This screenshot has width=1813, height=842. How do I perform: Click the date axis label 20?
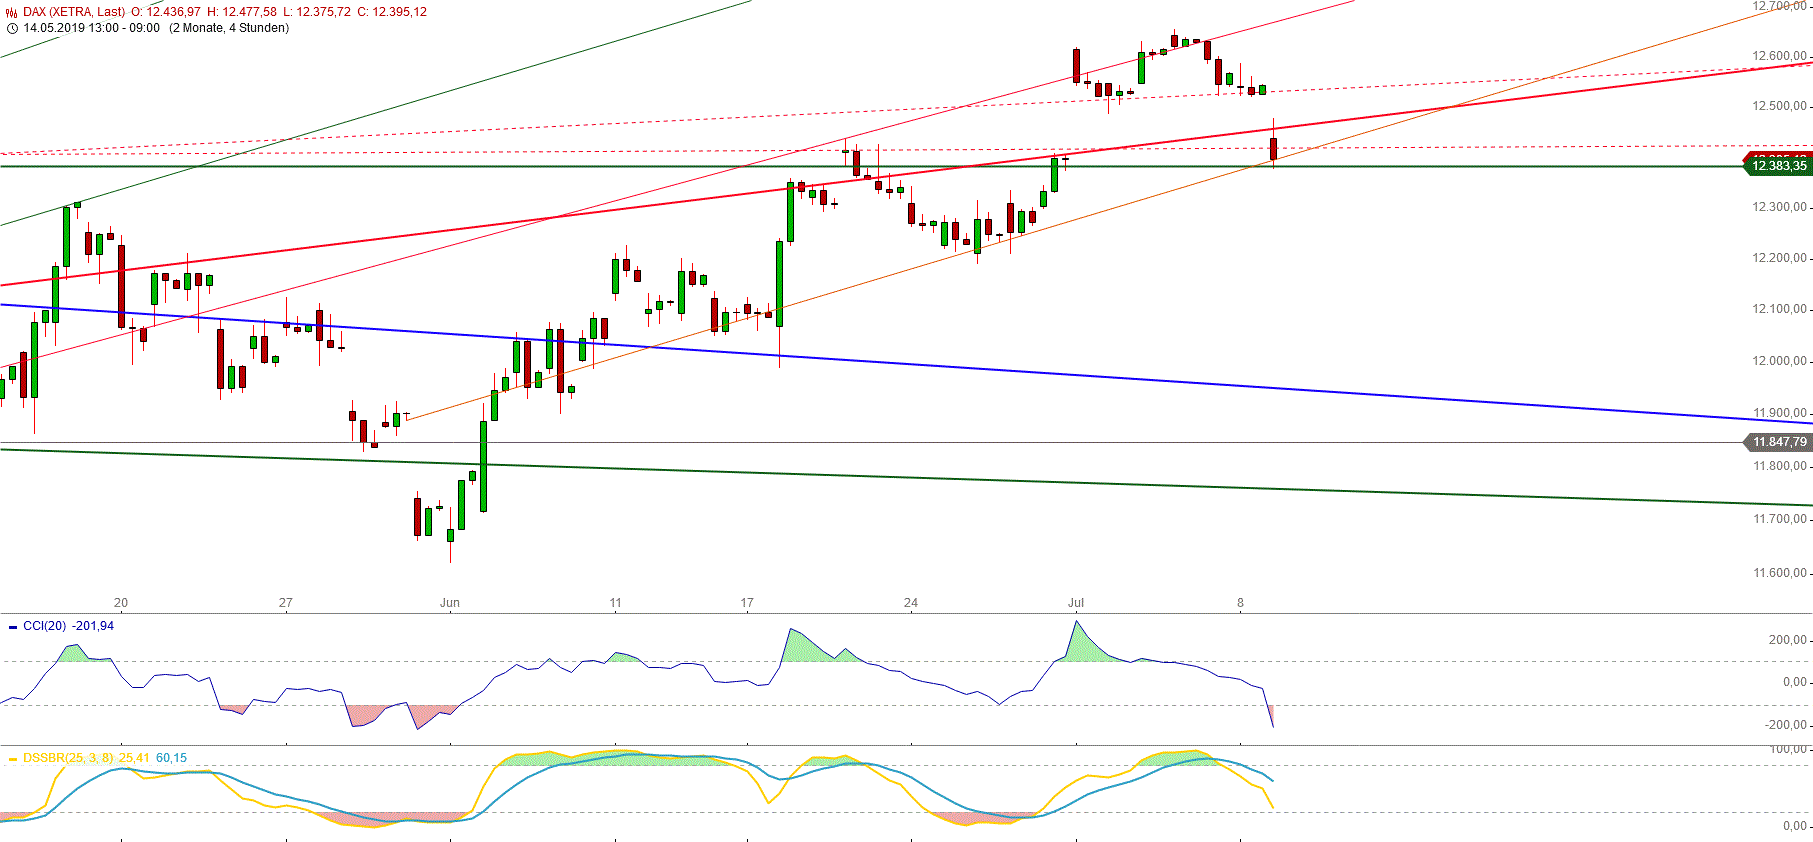121,603
